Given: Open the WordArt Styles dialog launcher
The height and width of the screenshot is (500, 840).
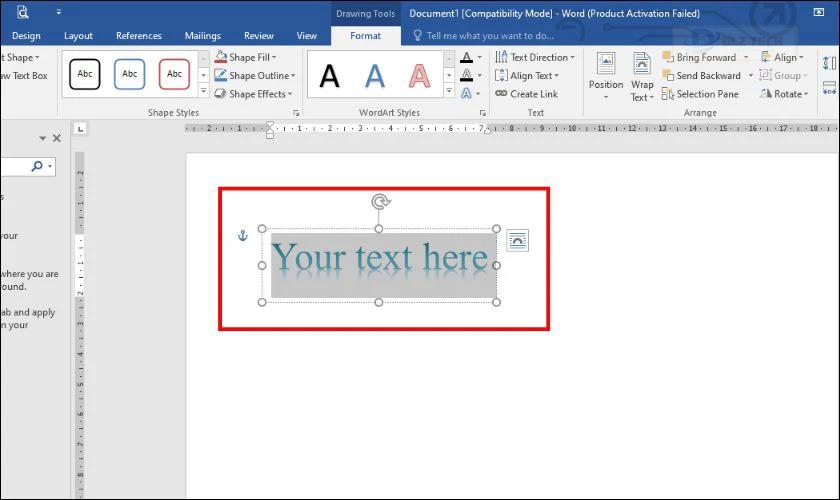Looking at the screenshot, I should pos(483,113).
